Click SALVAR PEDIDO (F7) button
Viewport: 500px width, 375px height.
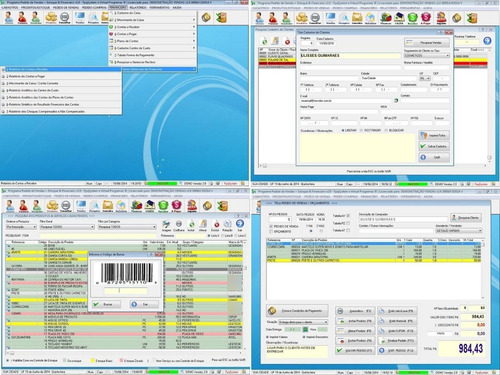355,351
